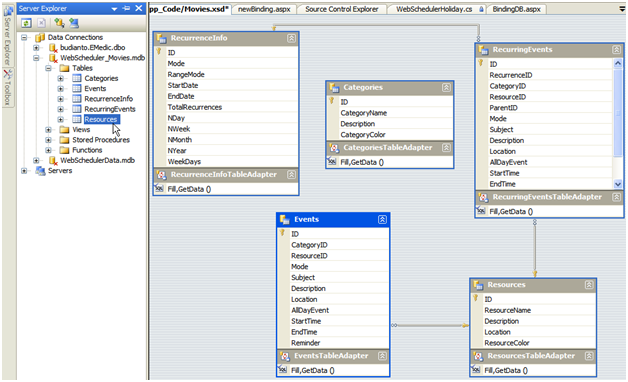Click the Stop Refresh icon in Server Explorer
This screenshot has height=382, width=628.
[x=42, y=23]
